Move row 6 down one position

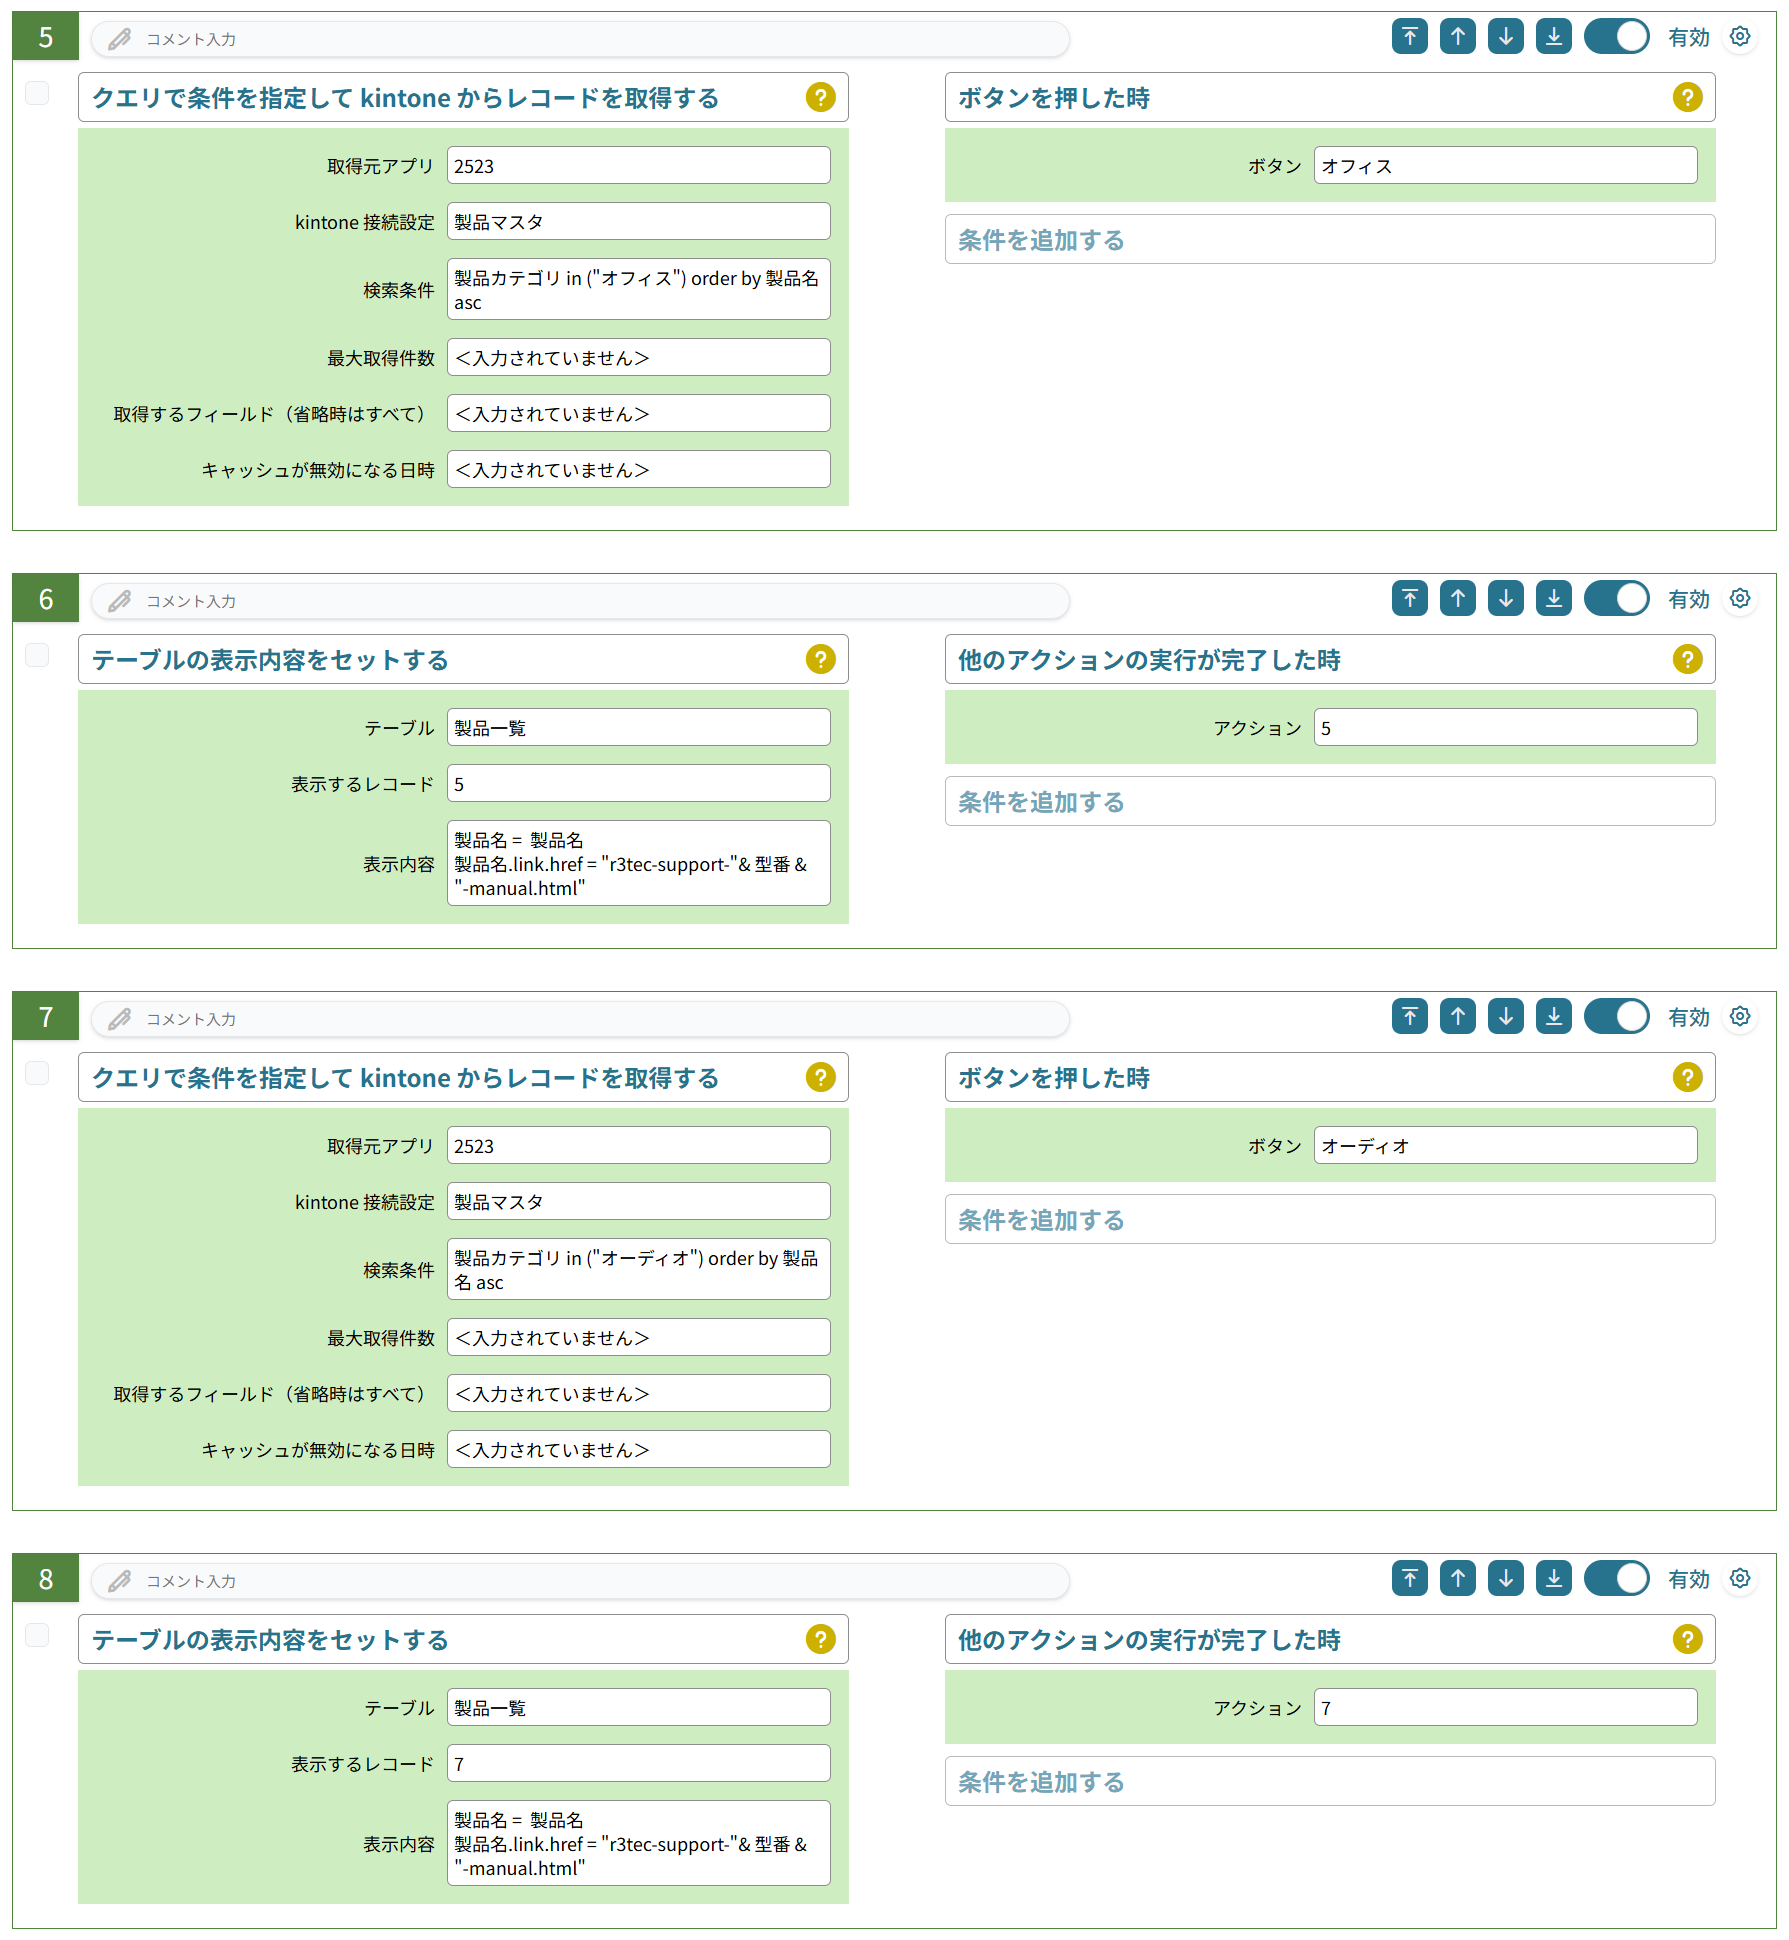click(1505, 599)
